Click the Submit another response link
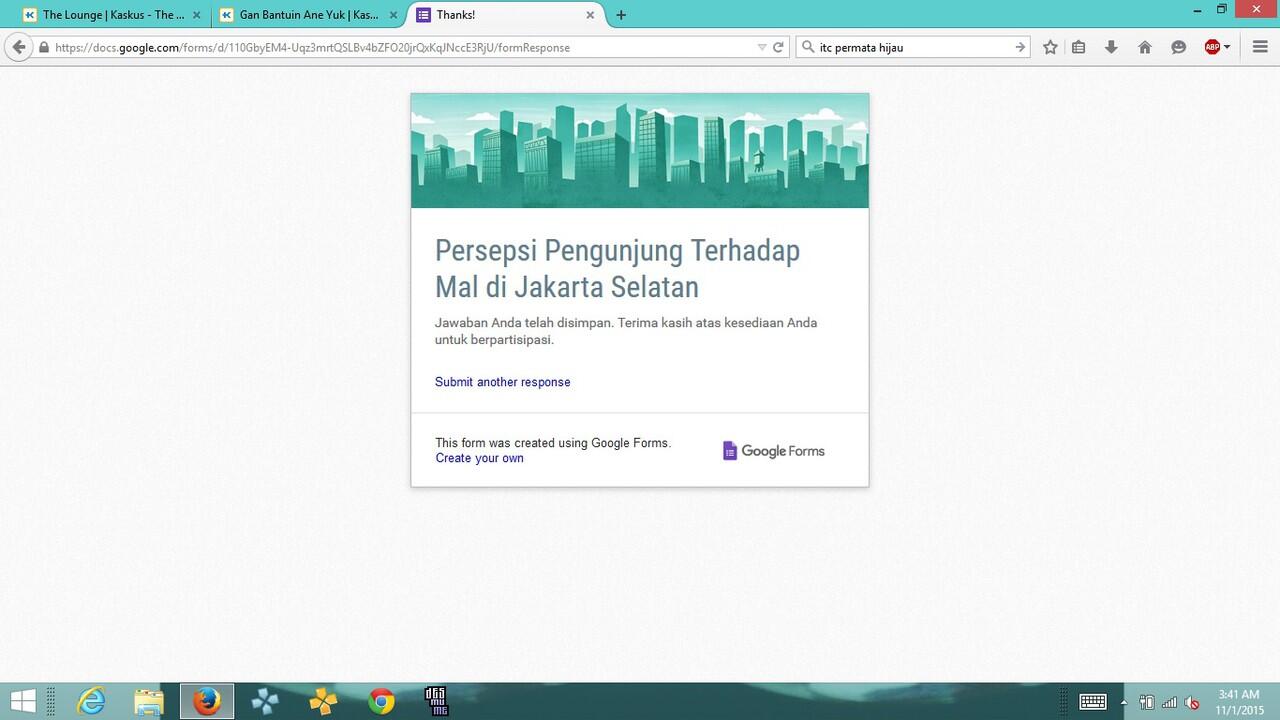 [502, 382]
